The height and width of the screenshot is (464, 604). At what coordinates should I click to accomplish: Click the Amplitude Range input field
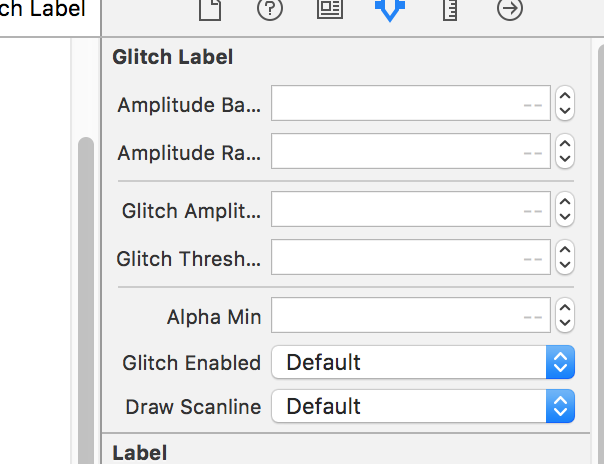click(x=411, y=151)
